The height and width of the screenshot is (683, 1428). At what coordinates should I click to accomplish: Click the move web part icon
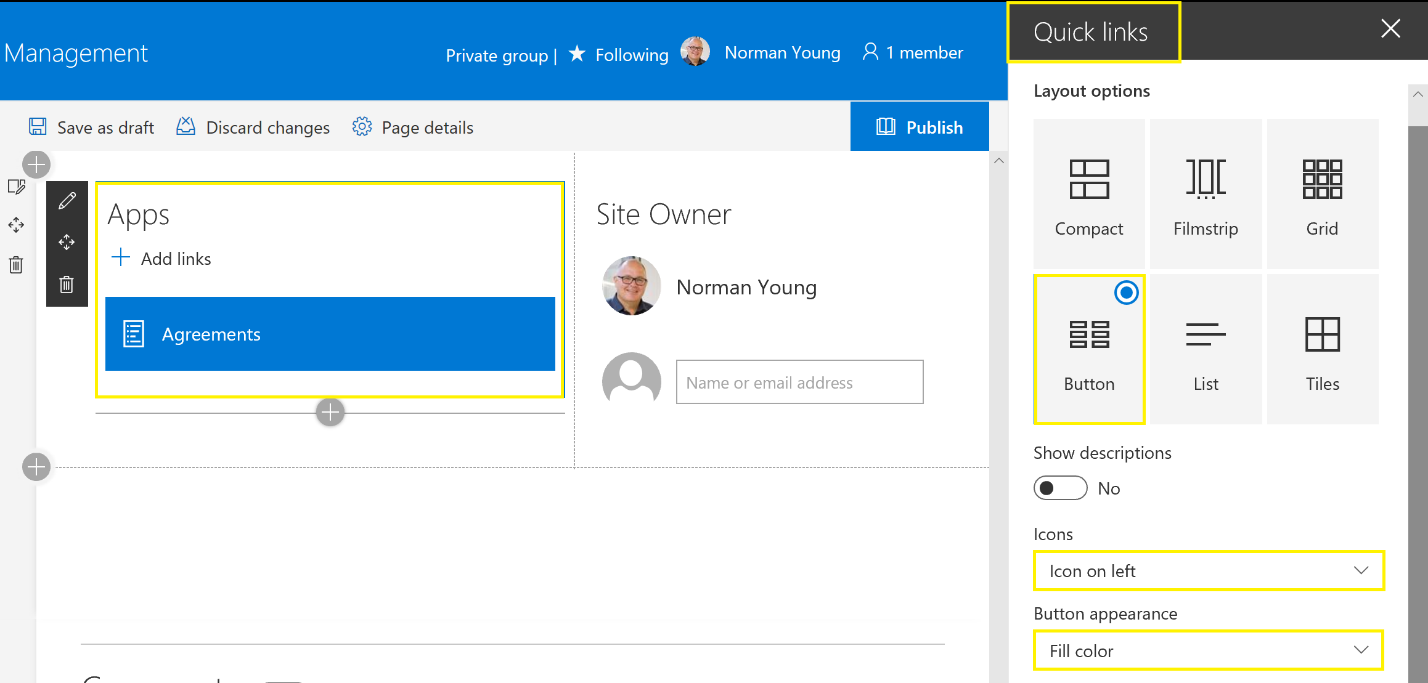tap(67, 242)
